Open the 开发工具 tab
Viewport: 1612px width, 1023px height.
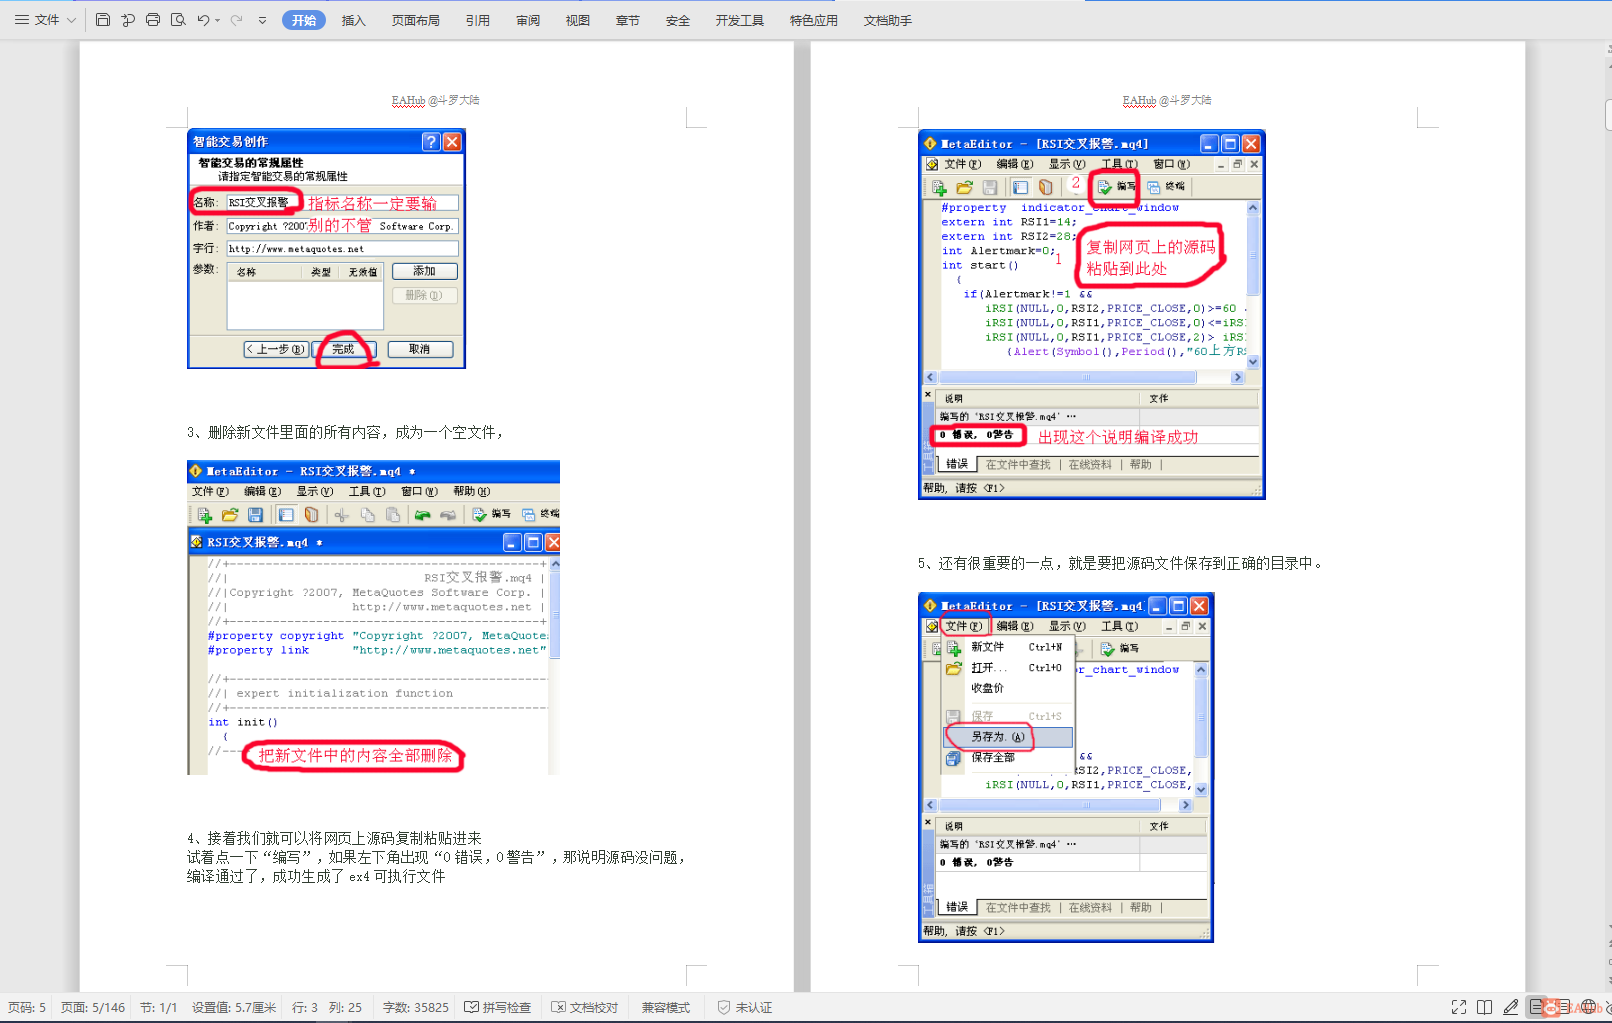click(739, 19)
